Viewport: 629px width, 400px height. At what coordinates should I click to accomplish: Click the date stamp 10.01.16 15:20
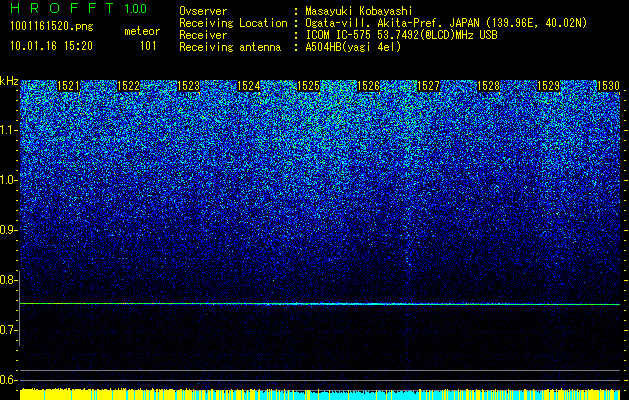point(51,46)
